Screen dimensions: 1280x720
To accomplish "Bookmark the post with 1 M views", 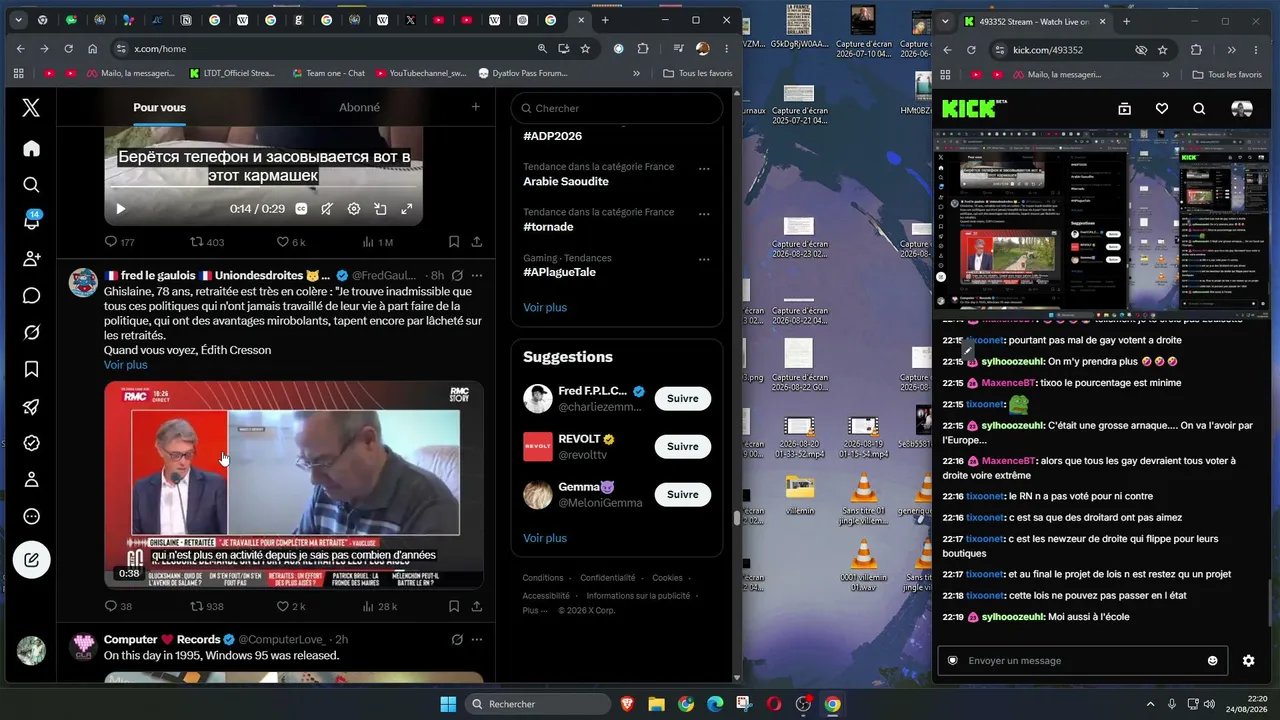I will point(454,242).
